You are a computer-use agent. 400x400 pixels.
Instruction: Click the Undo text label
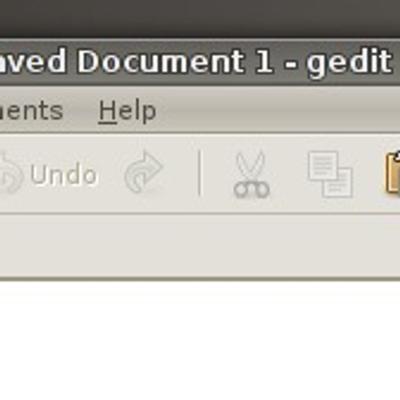click(64, 174)
